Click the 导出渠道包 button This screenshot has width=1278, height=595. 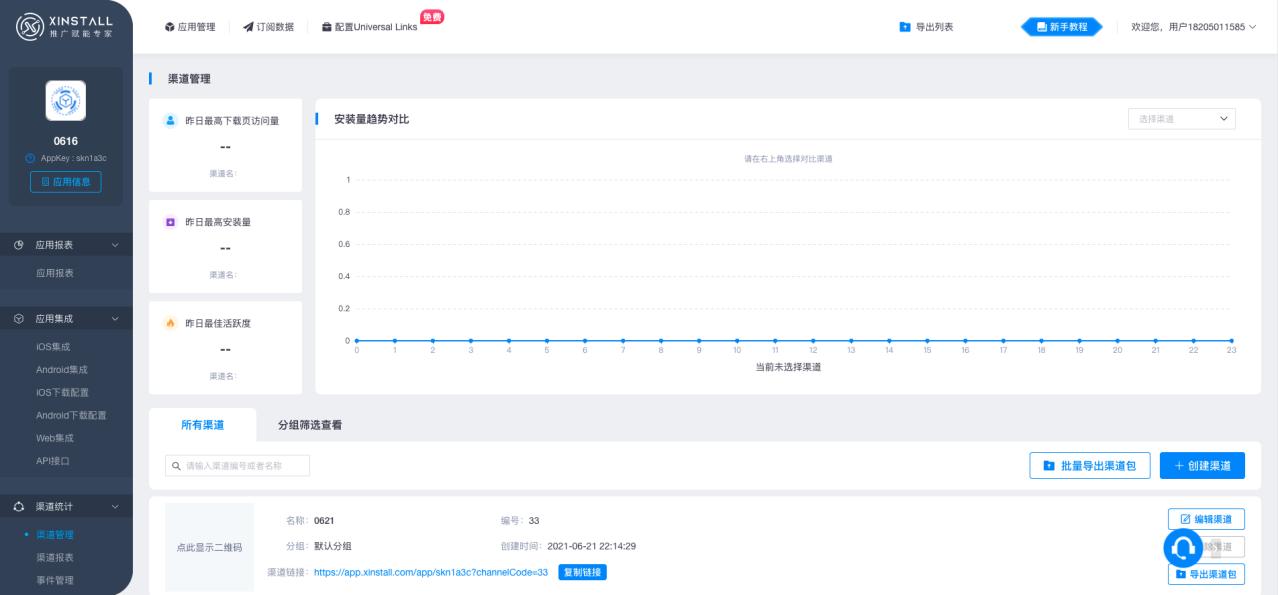[x=1206, y=574]
